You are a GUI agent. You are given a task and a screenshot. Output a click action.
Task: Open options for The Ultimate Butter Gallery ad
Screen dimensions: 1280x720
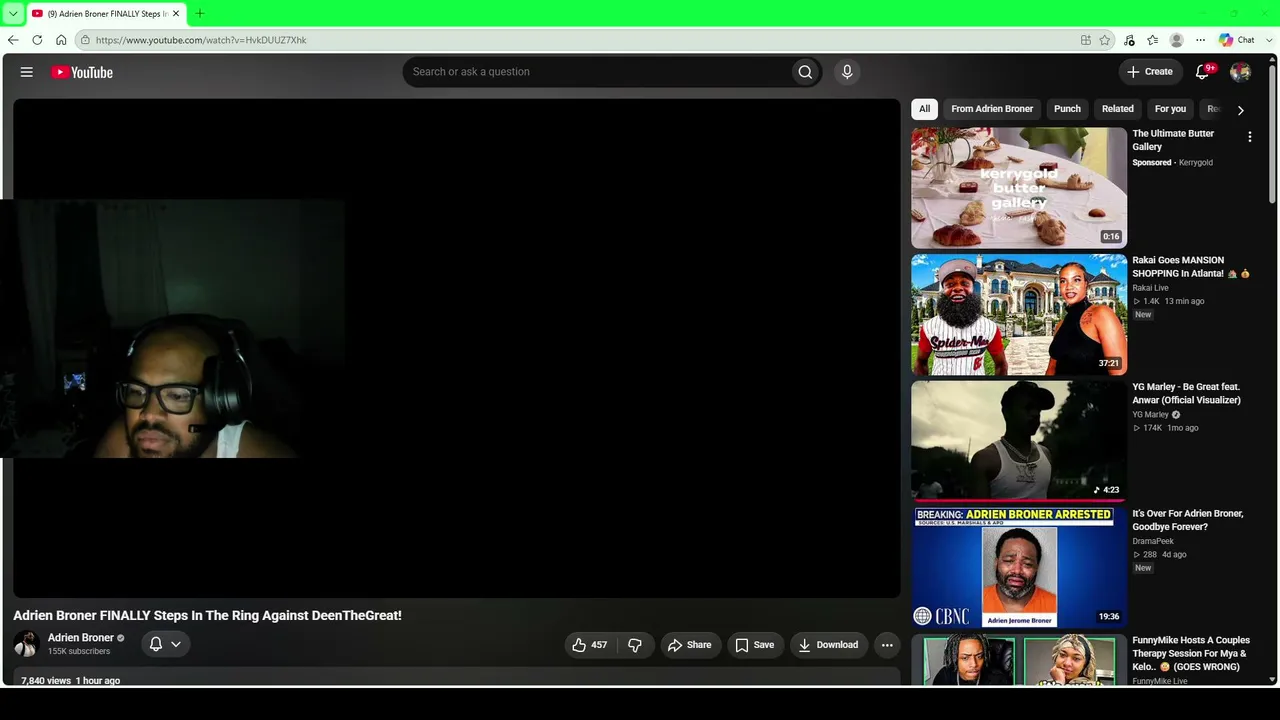click(x=1249, y=137)
